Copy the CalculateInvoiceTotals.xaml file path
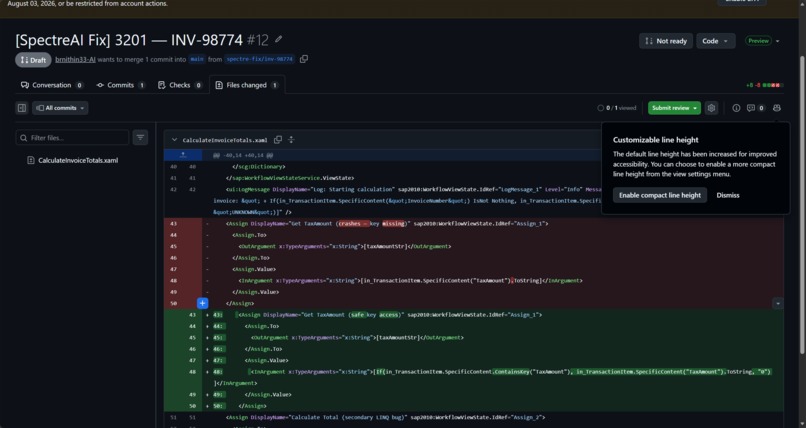The height and width of the screenshot is (428, 806). [278, 140]
